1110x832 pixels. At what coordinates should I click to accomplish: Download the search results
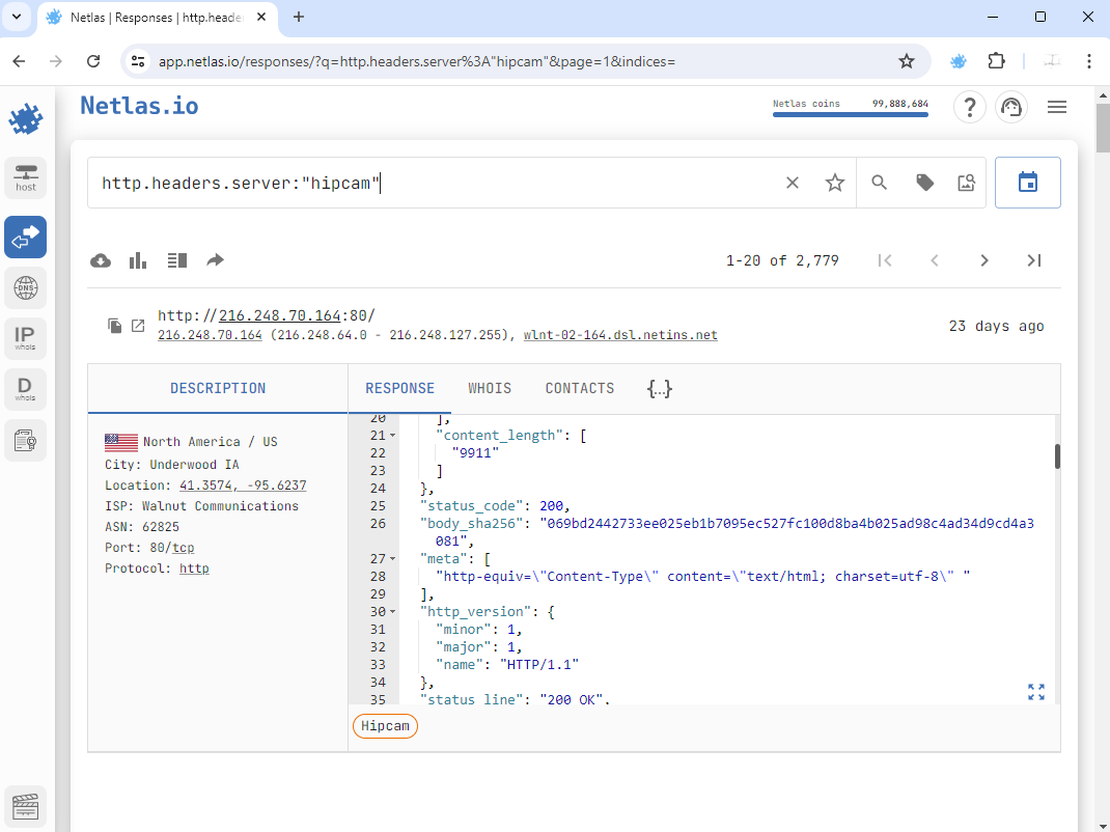[x=100, y=260]
